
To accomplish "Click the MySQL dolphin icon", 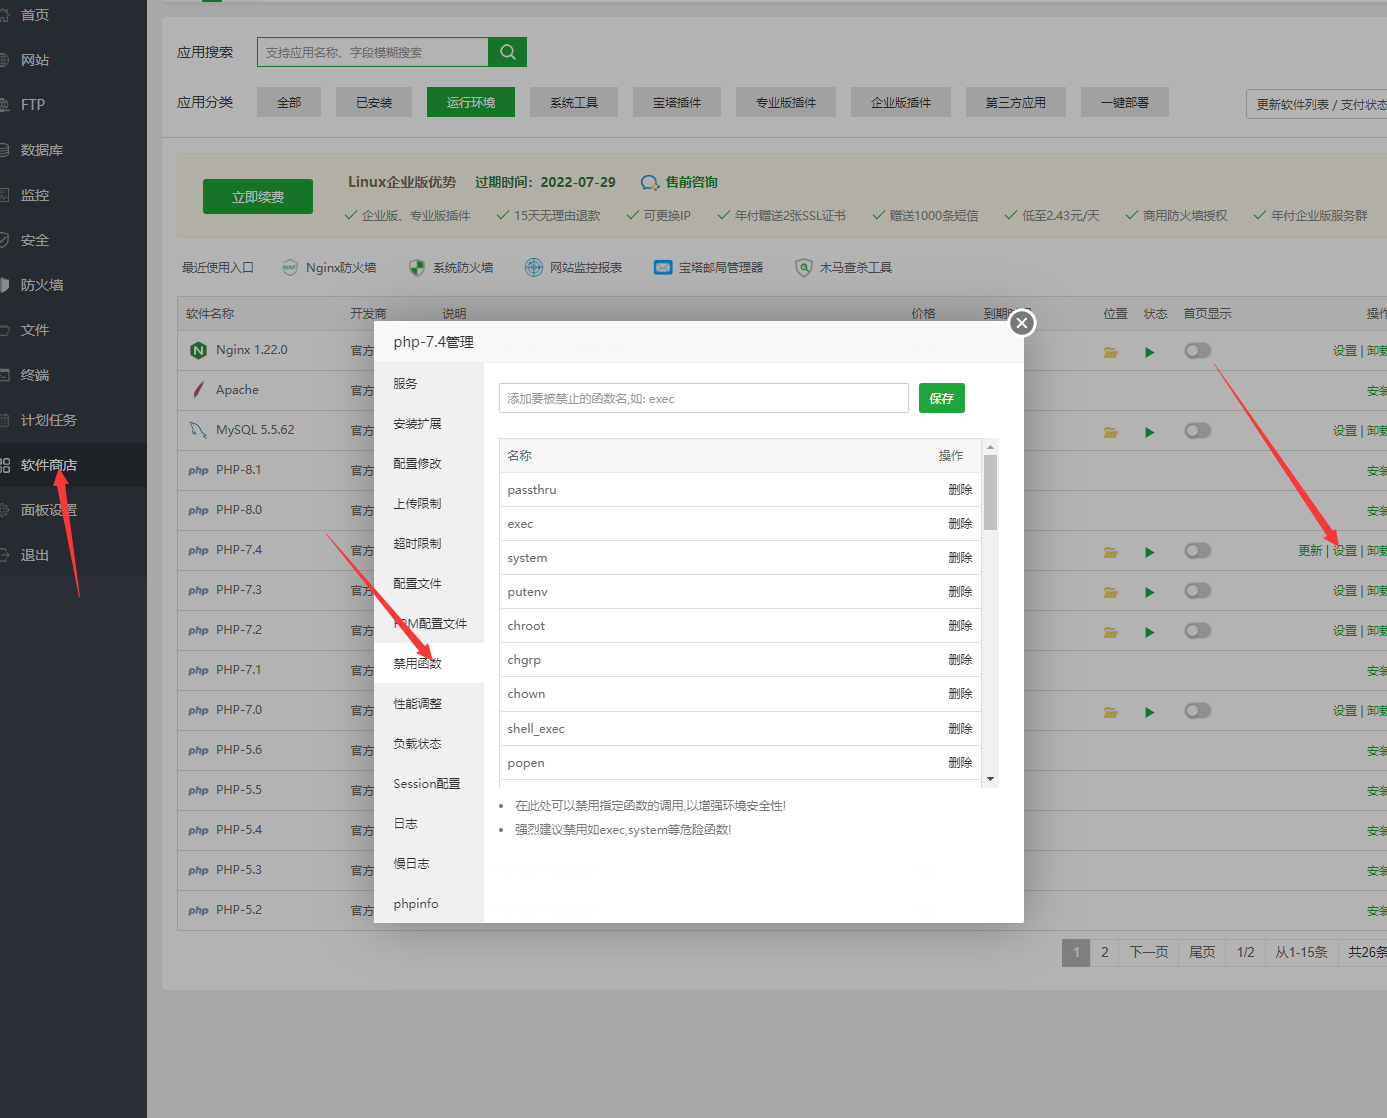I will (198, 430).
